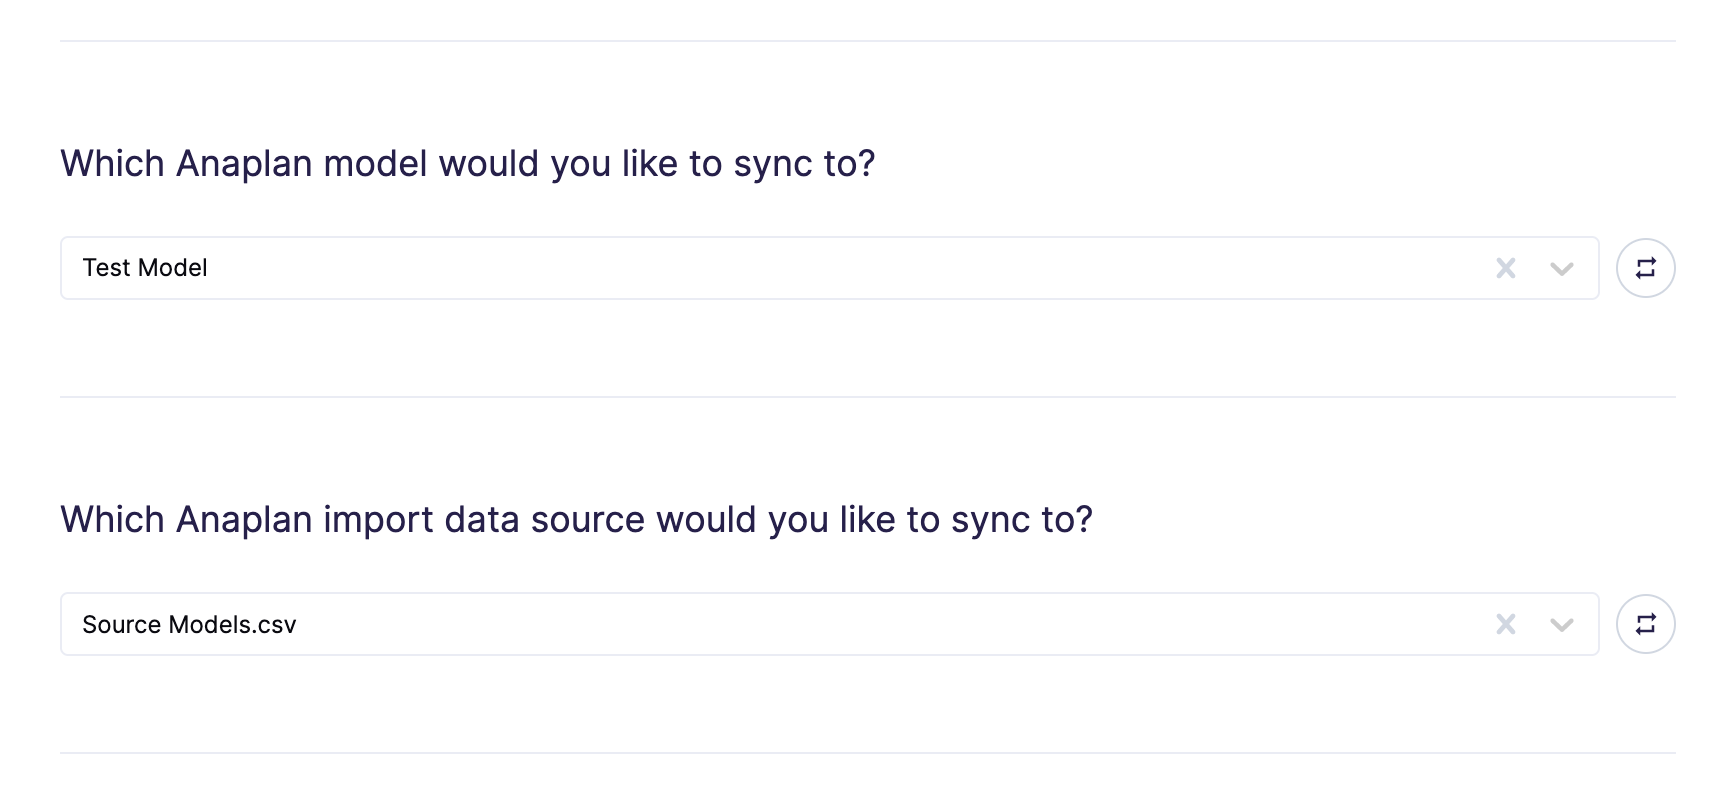
Task: Select the 'Which Anaplan model' question heading
Action: (467, 164)
